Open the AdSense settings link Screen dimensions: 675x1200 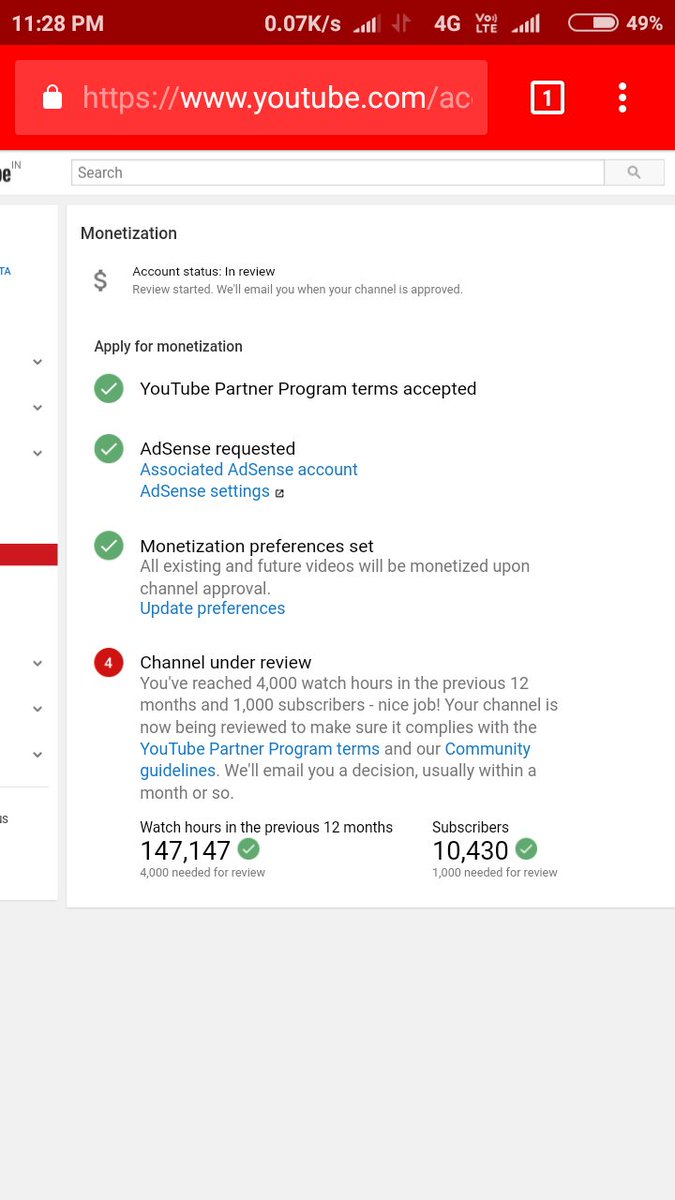point(205,491)
